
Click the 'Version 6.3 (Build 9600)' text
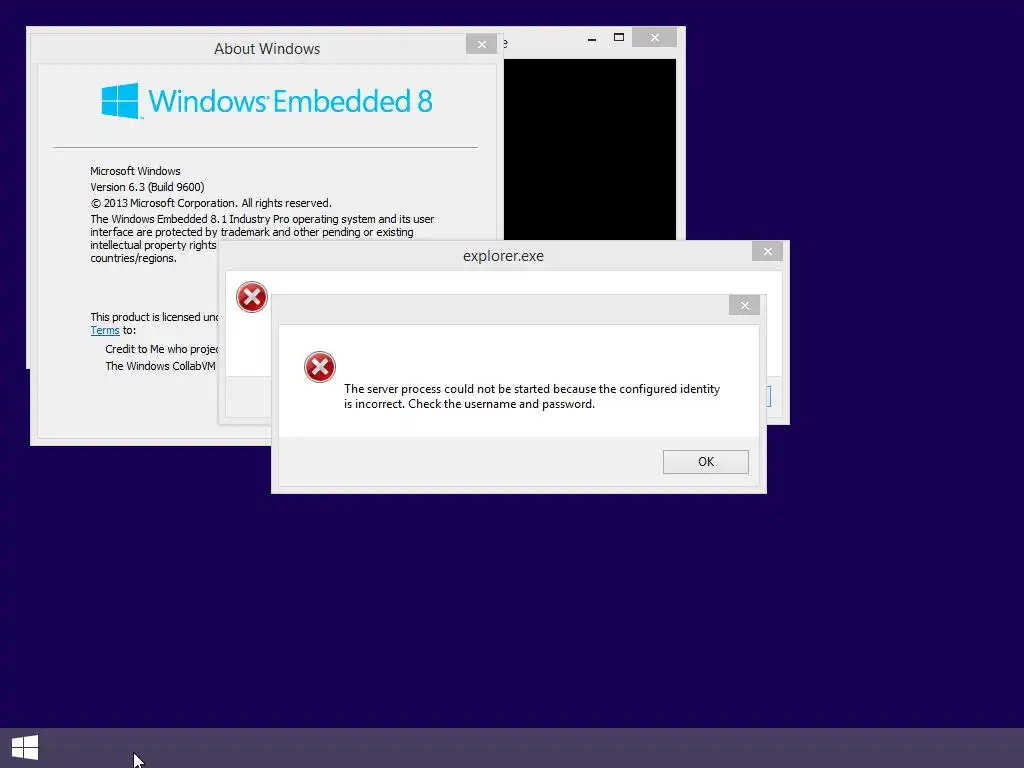click(x=147, y=187)
